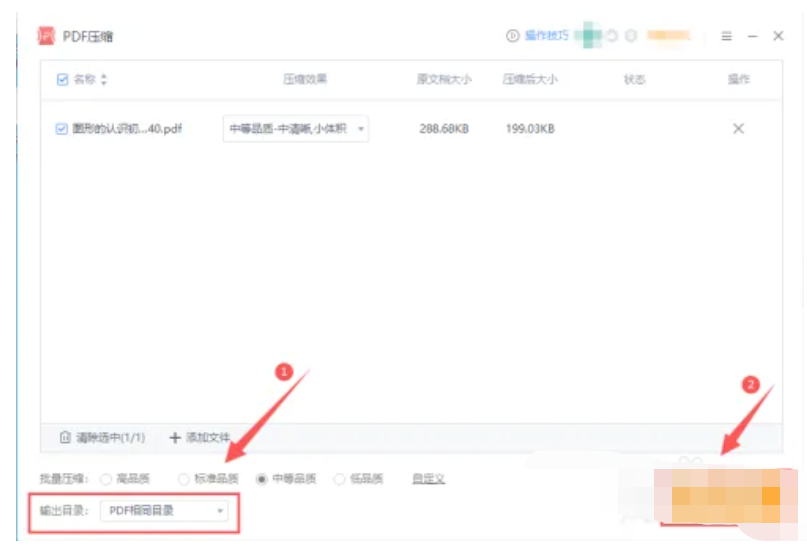
Task: Open the hamburger menu in title bar
Action: pyautogui.click(x=726, y=36)
